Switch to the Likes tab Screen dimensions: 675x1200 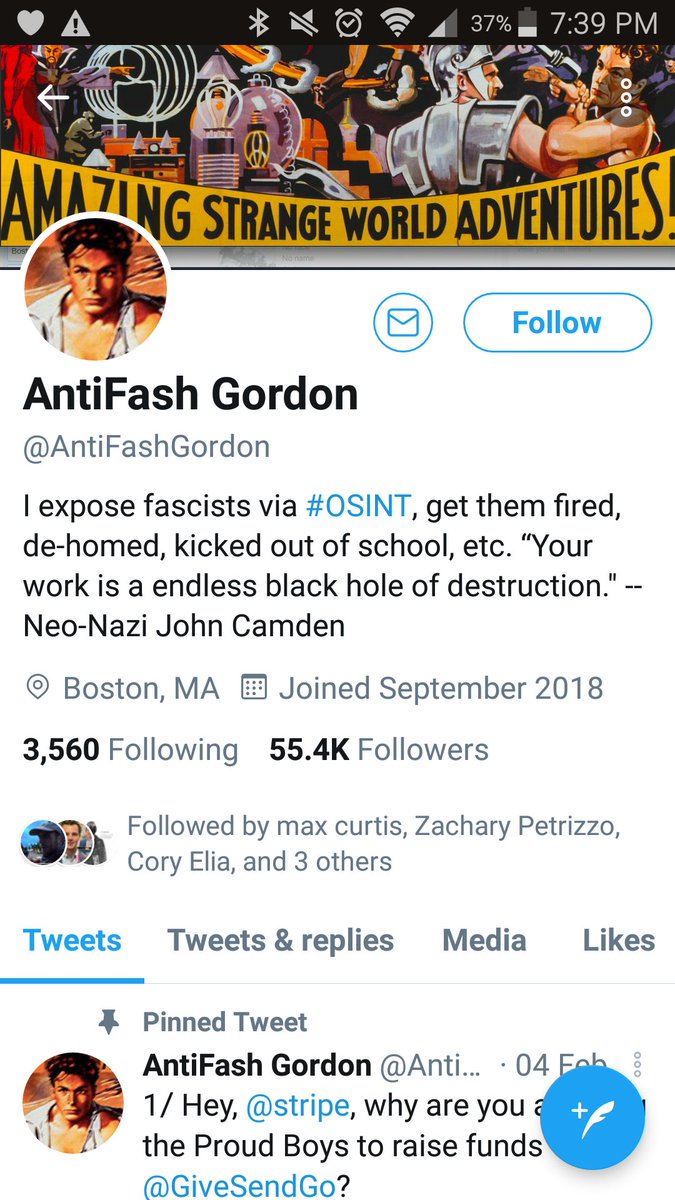click(x=619, y=941)
